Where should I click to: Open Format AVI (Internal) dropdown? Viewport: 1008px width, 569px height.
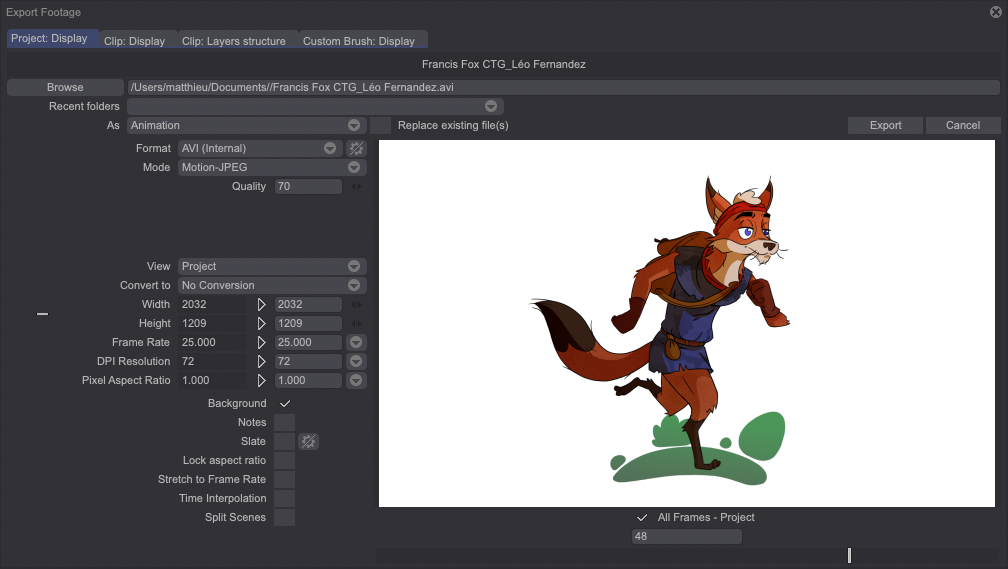260,149
